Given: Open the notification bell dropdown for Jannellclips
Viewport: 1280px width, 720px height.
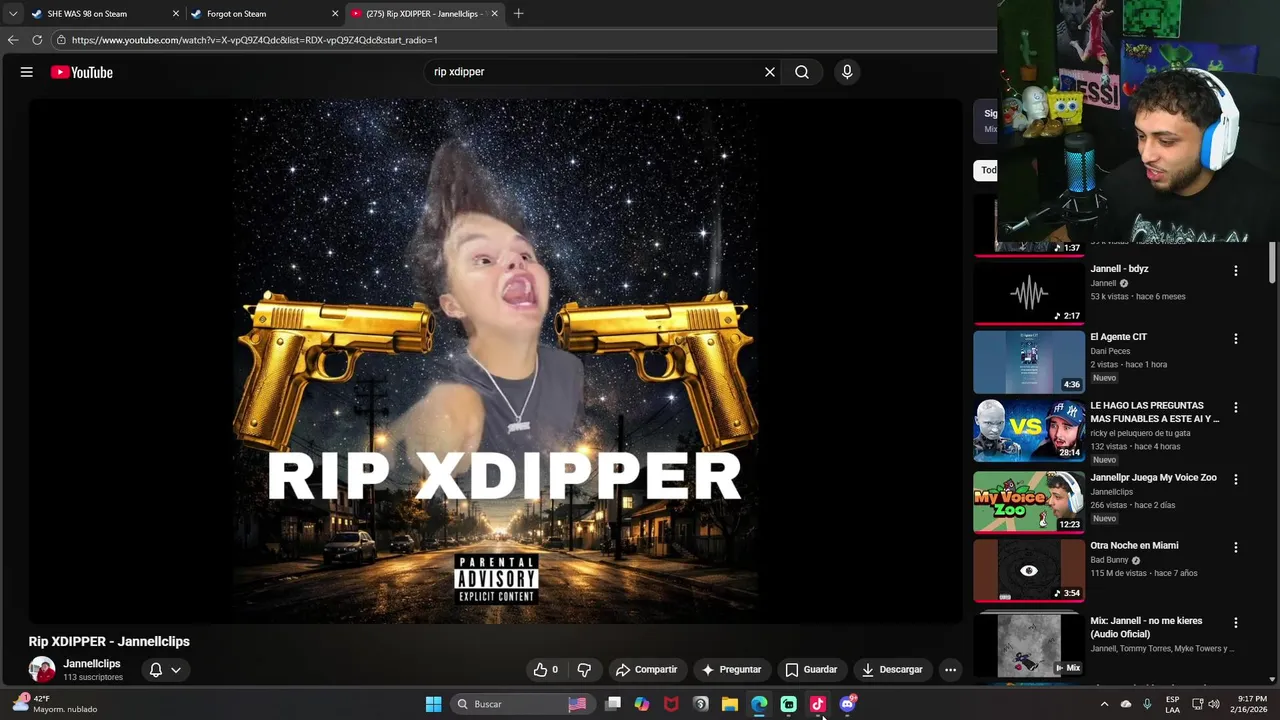Looking at the screenshot, I should pos(165,670).
